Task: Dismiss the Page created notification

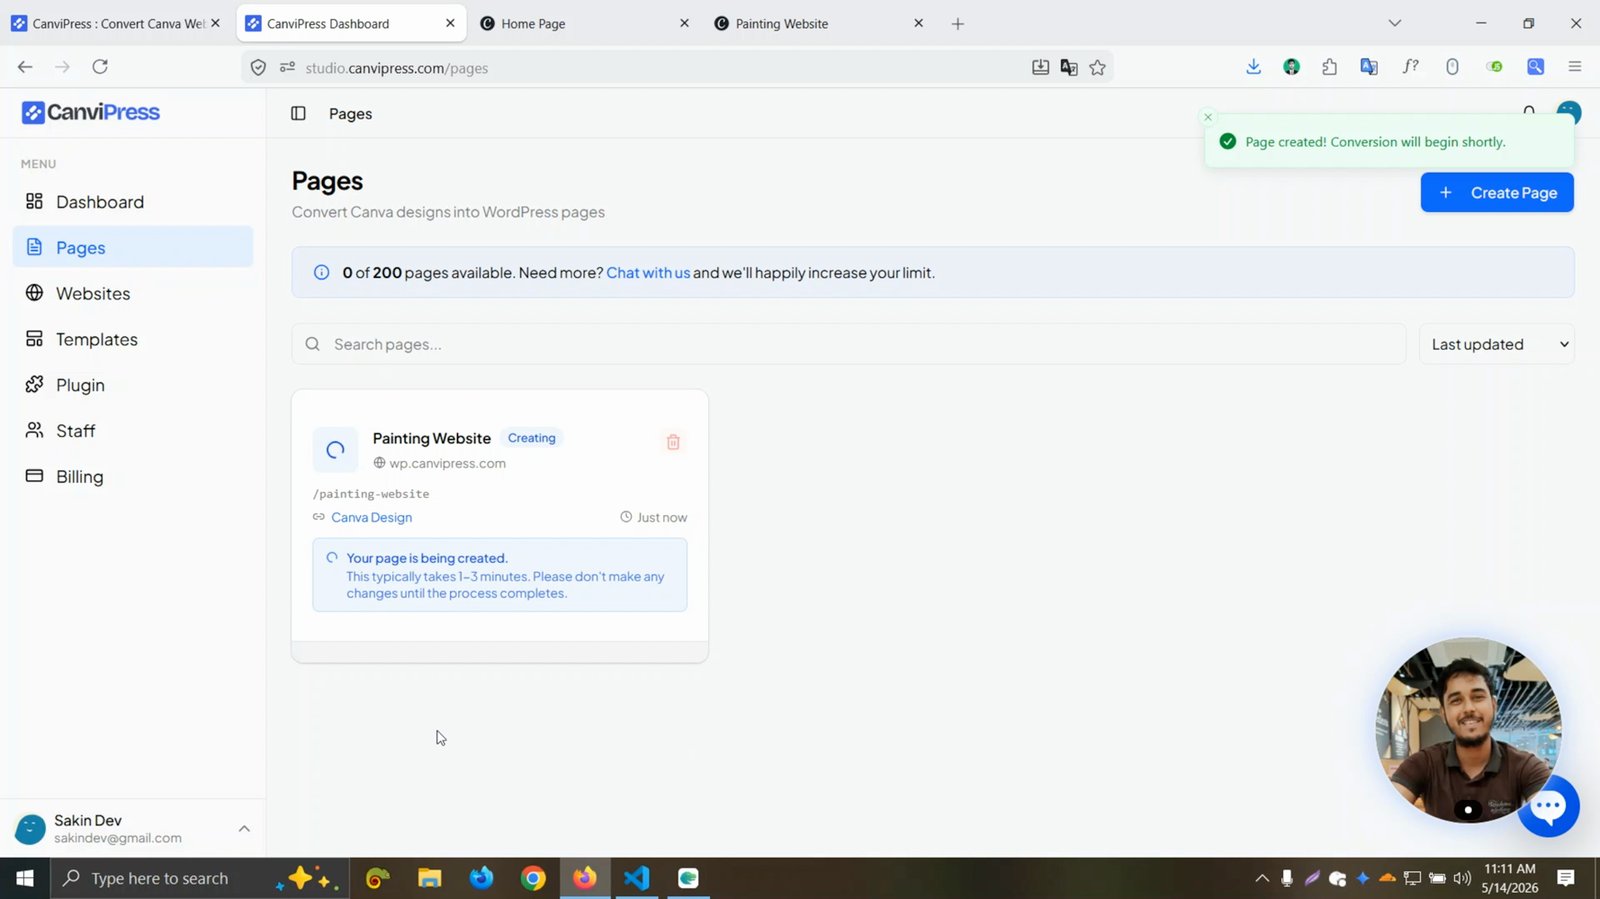Action: coord(1208,117)
